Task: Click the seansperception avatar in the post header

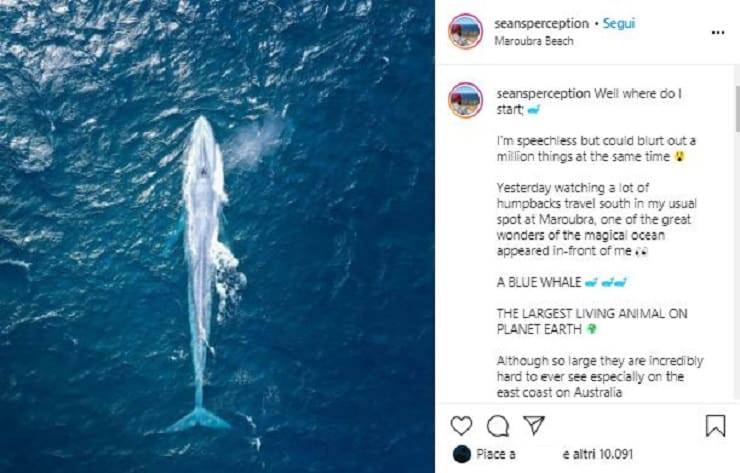Action: pyautogui.click(x=466, y=32)
